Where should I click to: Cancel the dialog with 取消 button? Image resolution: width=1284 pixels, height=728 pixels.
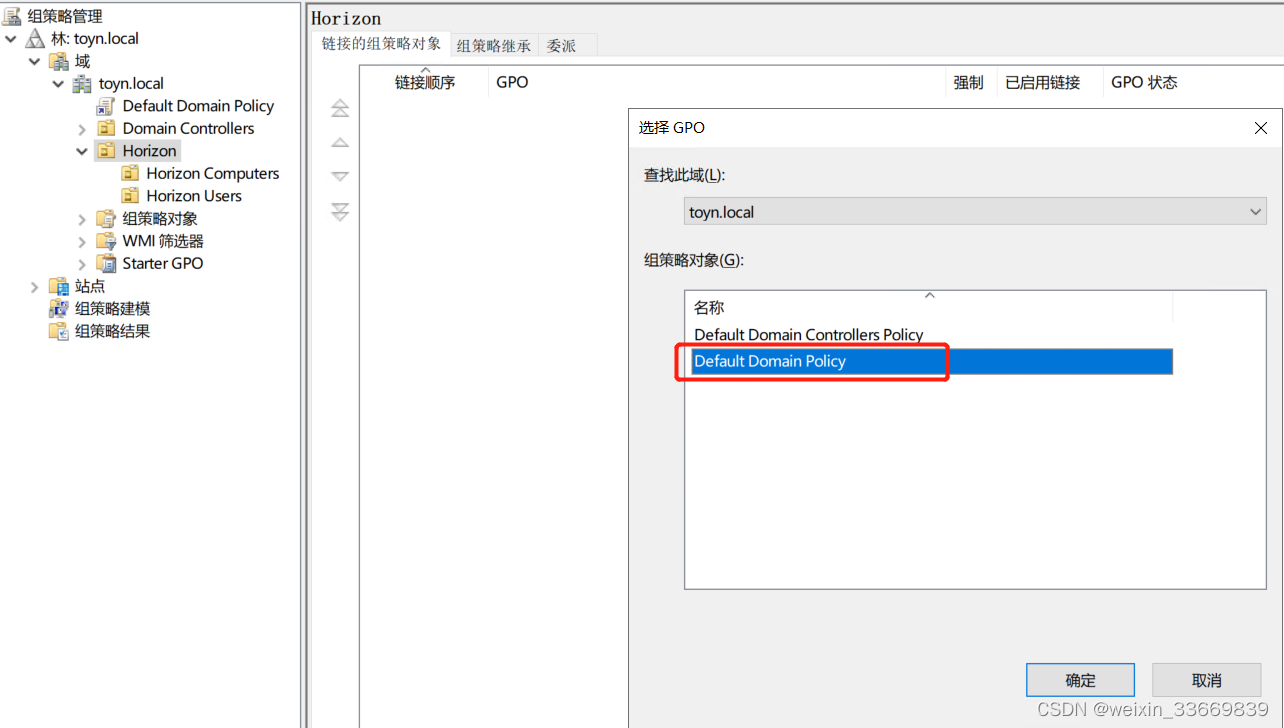click(1207, 680)
